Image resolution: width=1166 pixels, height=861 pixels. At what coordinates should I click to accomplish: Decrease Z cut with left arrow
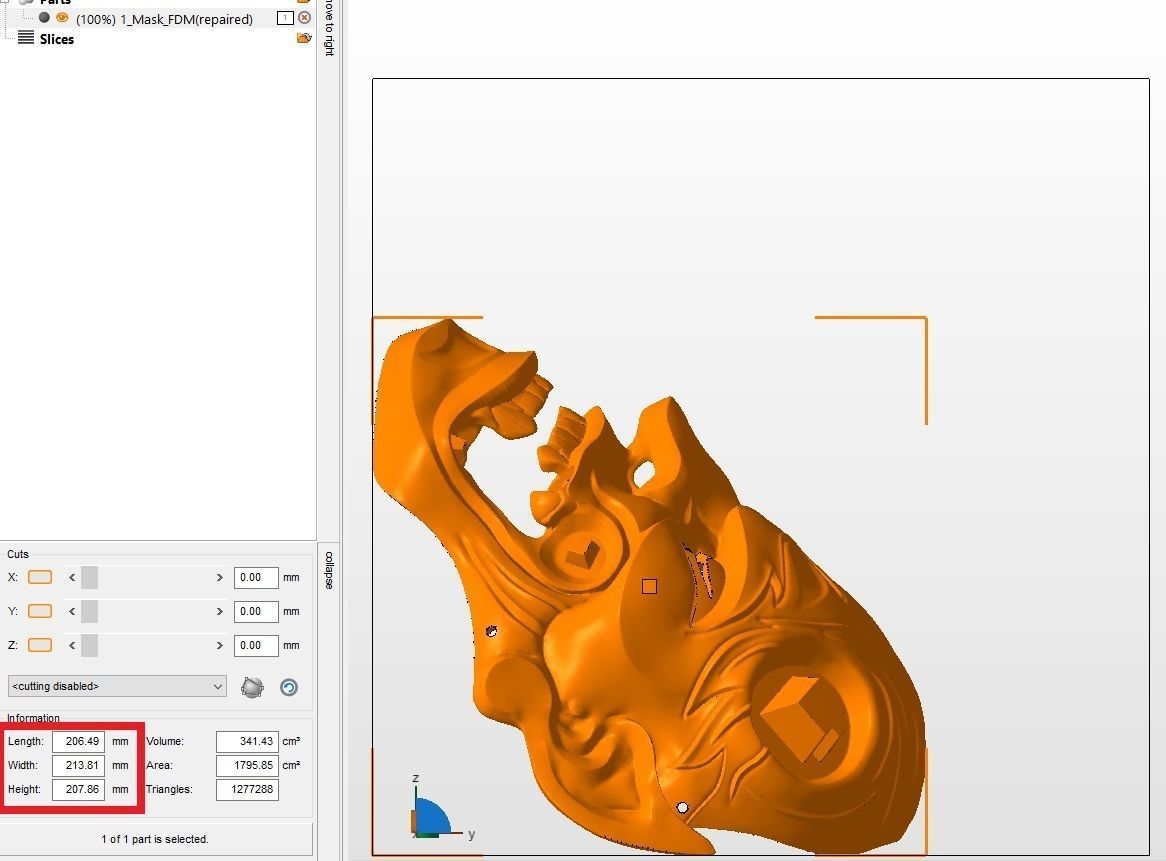point(71,645)
